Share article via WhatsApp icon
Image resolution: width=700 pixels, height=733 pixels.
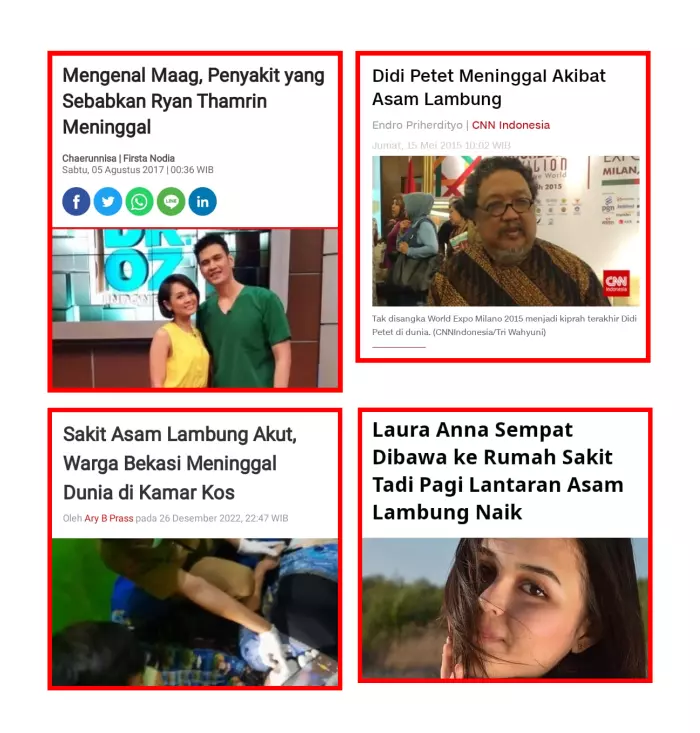tap(139, 201)
